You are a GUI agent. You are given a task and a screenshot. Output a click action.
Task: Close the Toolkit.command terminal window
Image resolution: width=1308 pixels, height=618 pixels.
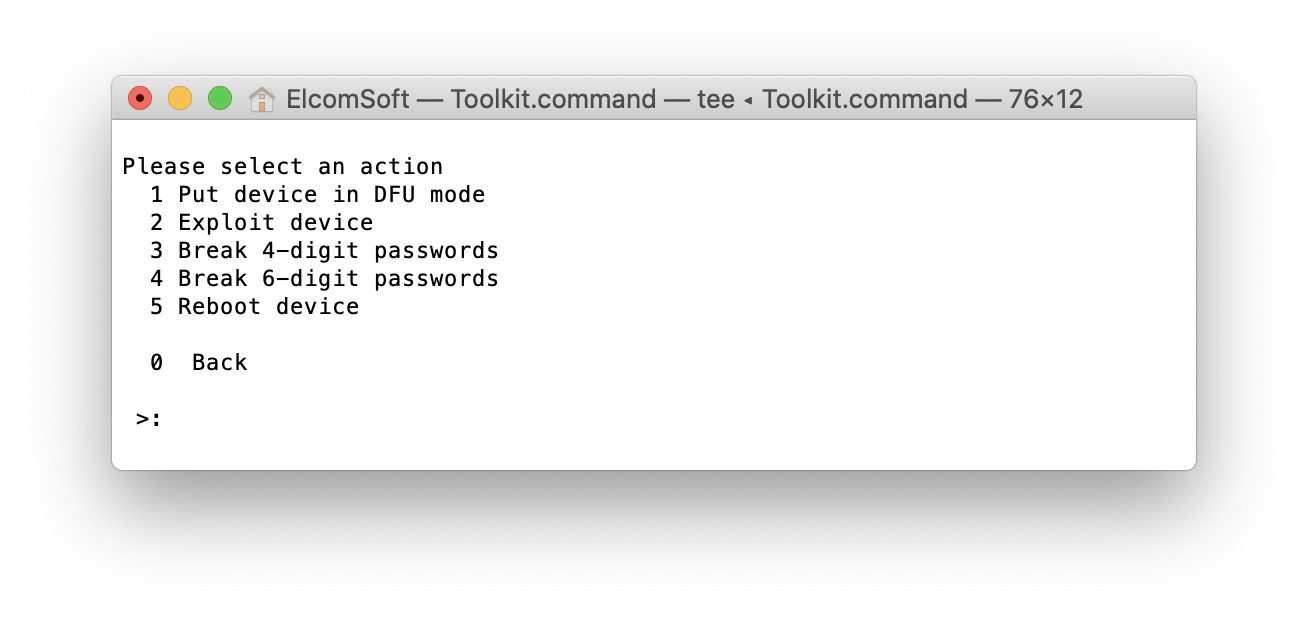point(140,99)
